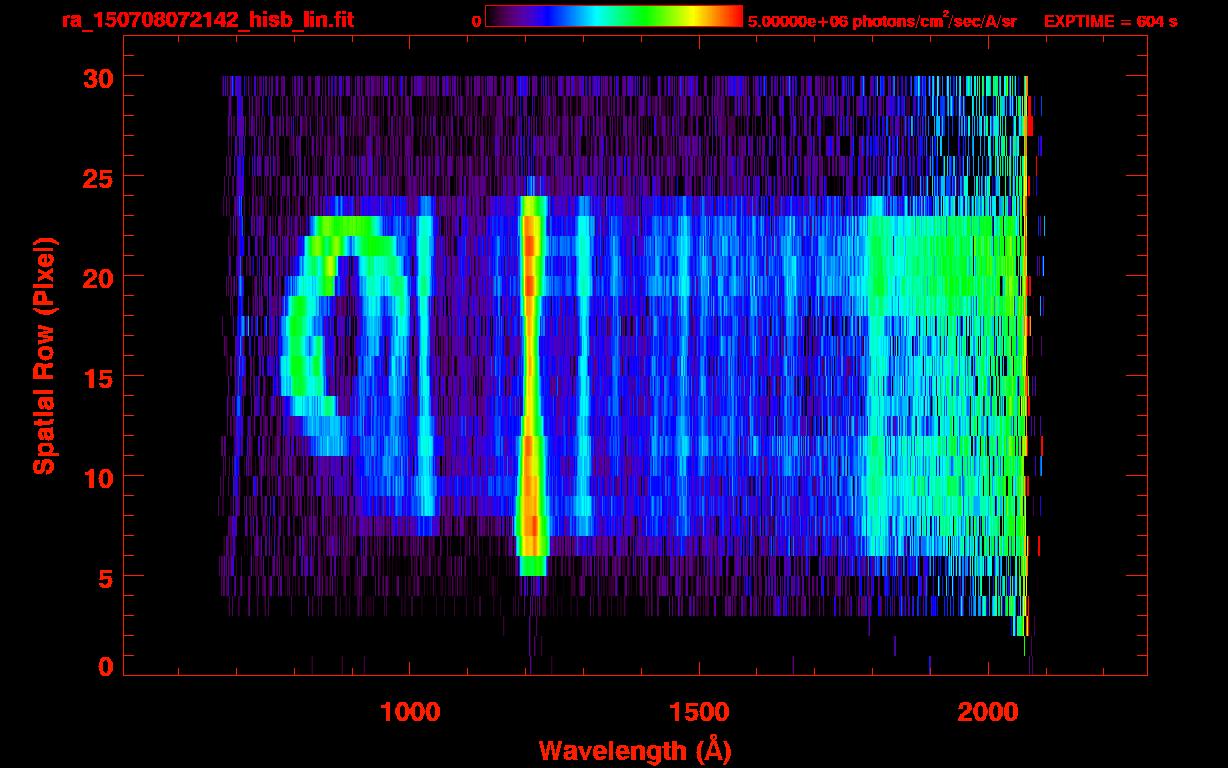
Task: Click the 1000 wavelength tick label
Action: (x=410, y=712)
